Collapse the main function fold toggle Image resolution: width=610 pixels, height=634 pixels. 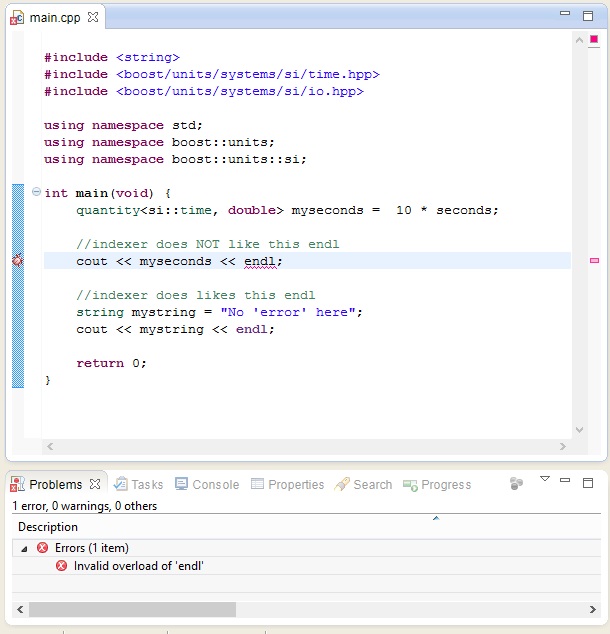[36, 192]
